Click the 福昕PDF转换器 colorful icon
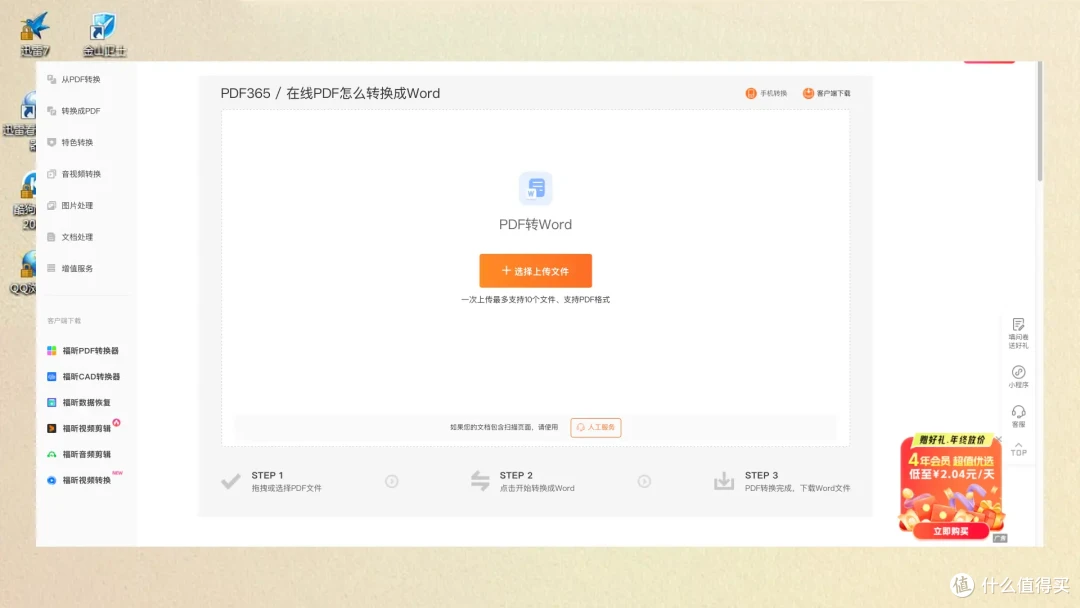 pyautogui.click(x=52, y=350)
